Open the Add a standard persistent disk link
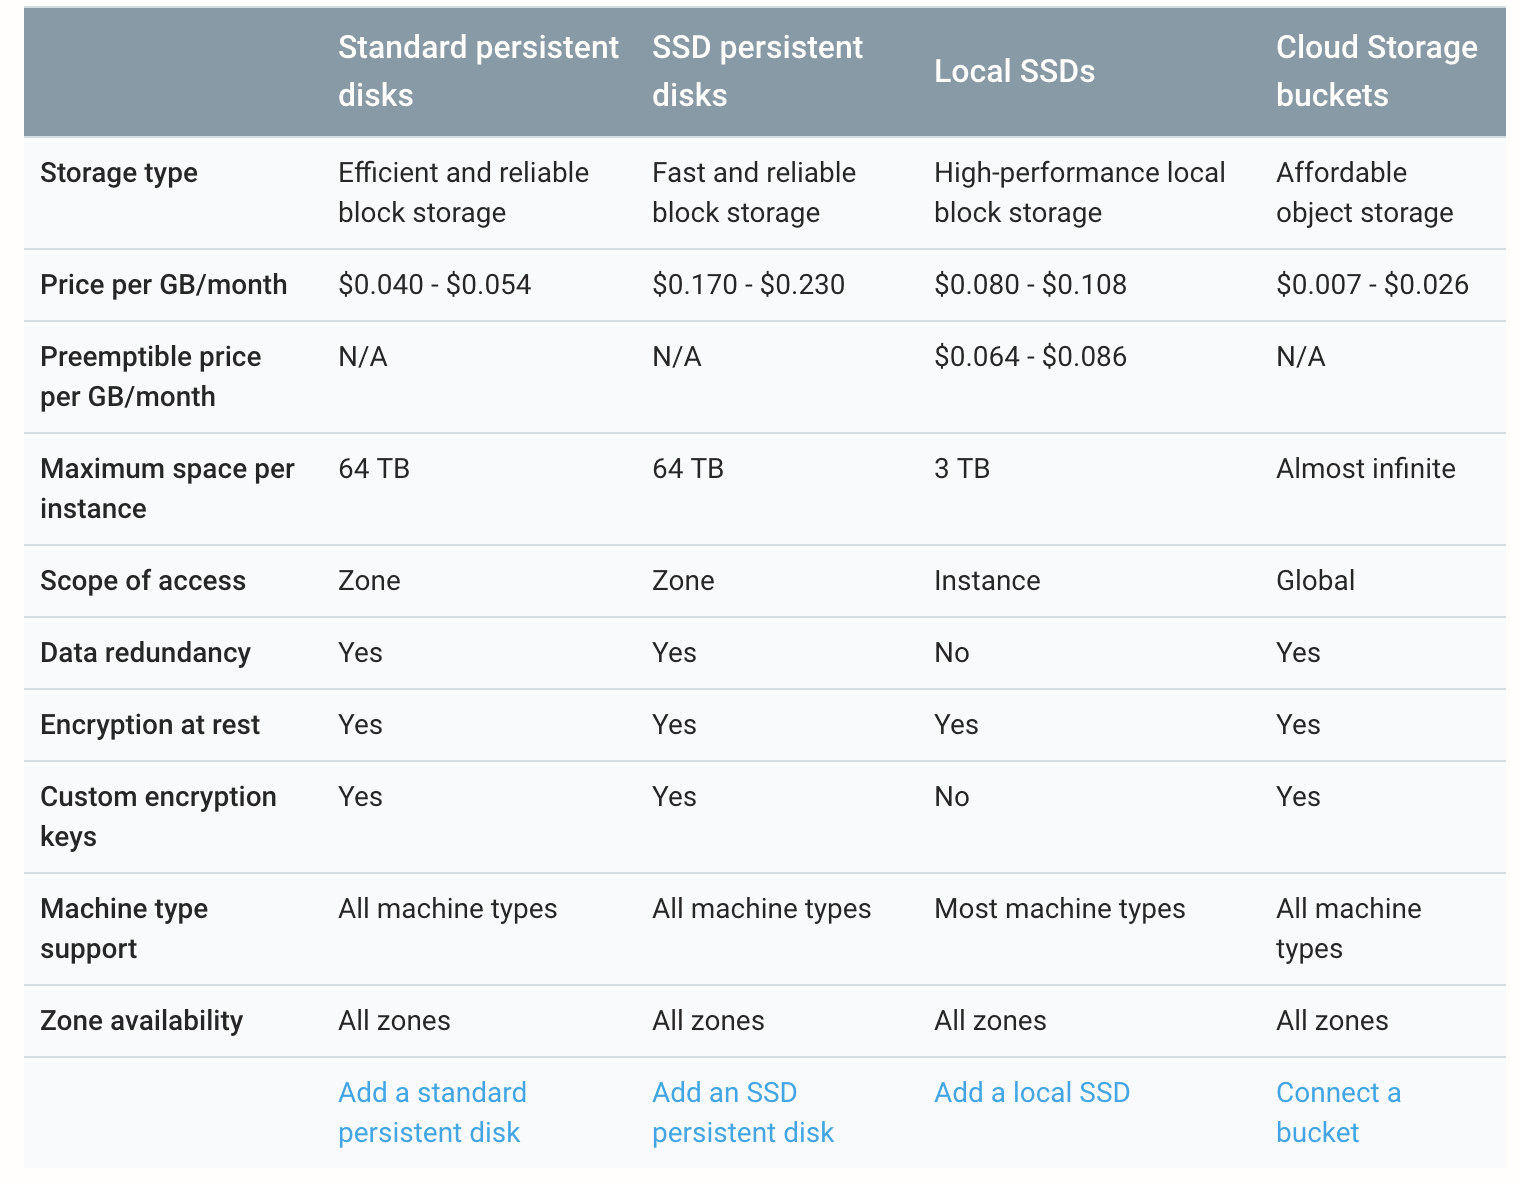This screenshot has width=1520, height=1186. [x=432, y=1112]
